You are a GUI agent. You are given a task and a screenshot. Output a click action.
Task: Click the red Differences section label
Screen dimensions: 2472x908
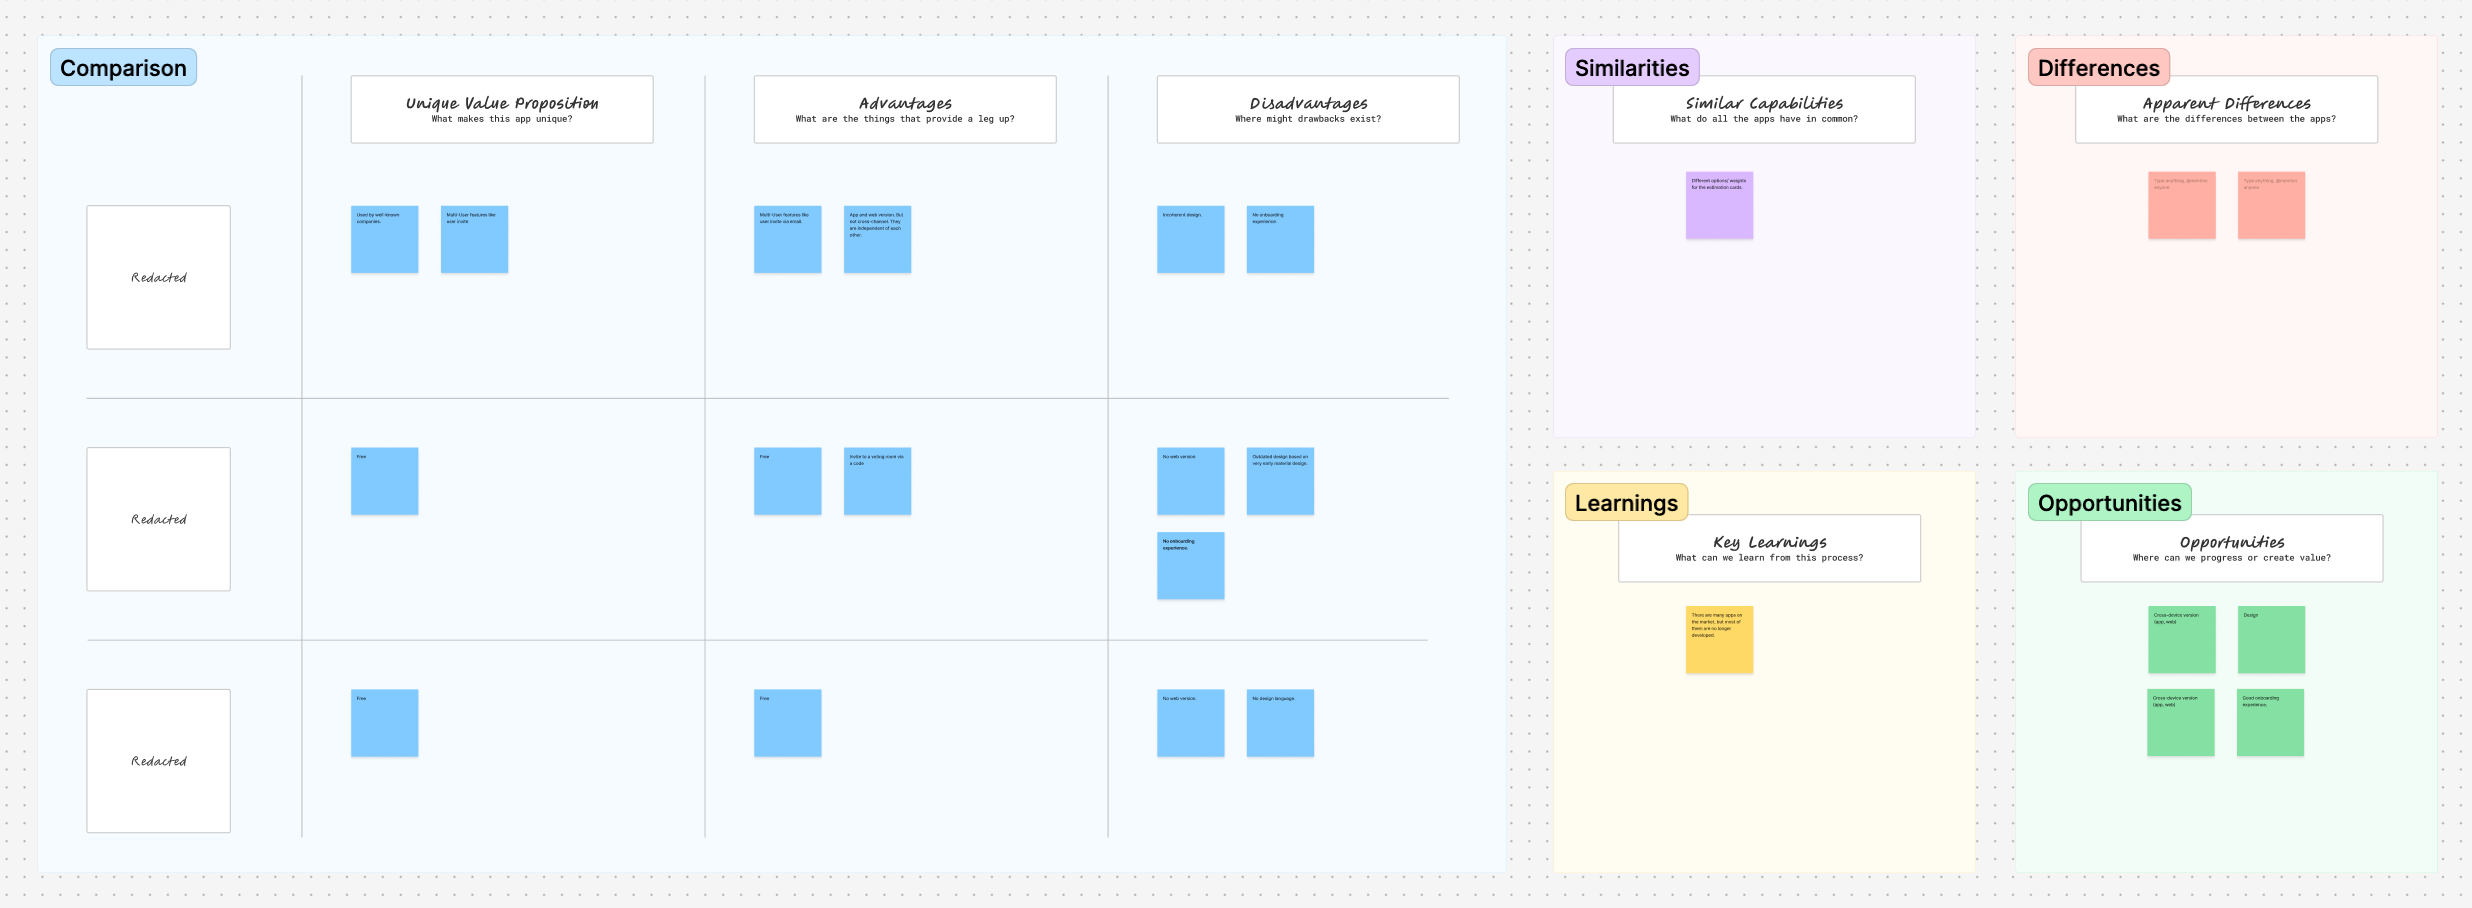(x=2098, y=68)
